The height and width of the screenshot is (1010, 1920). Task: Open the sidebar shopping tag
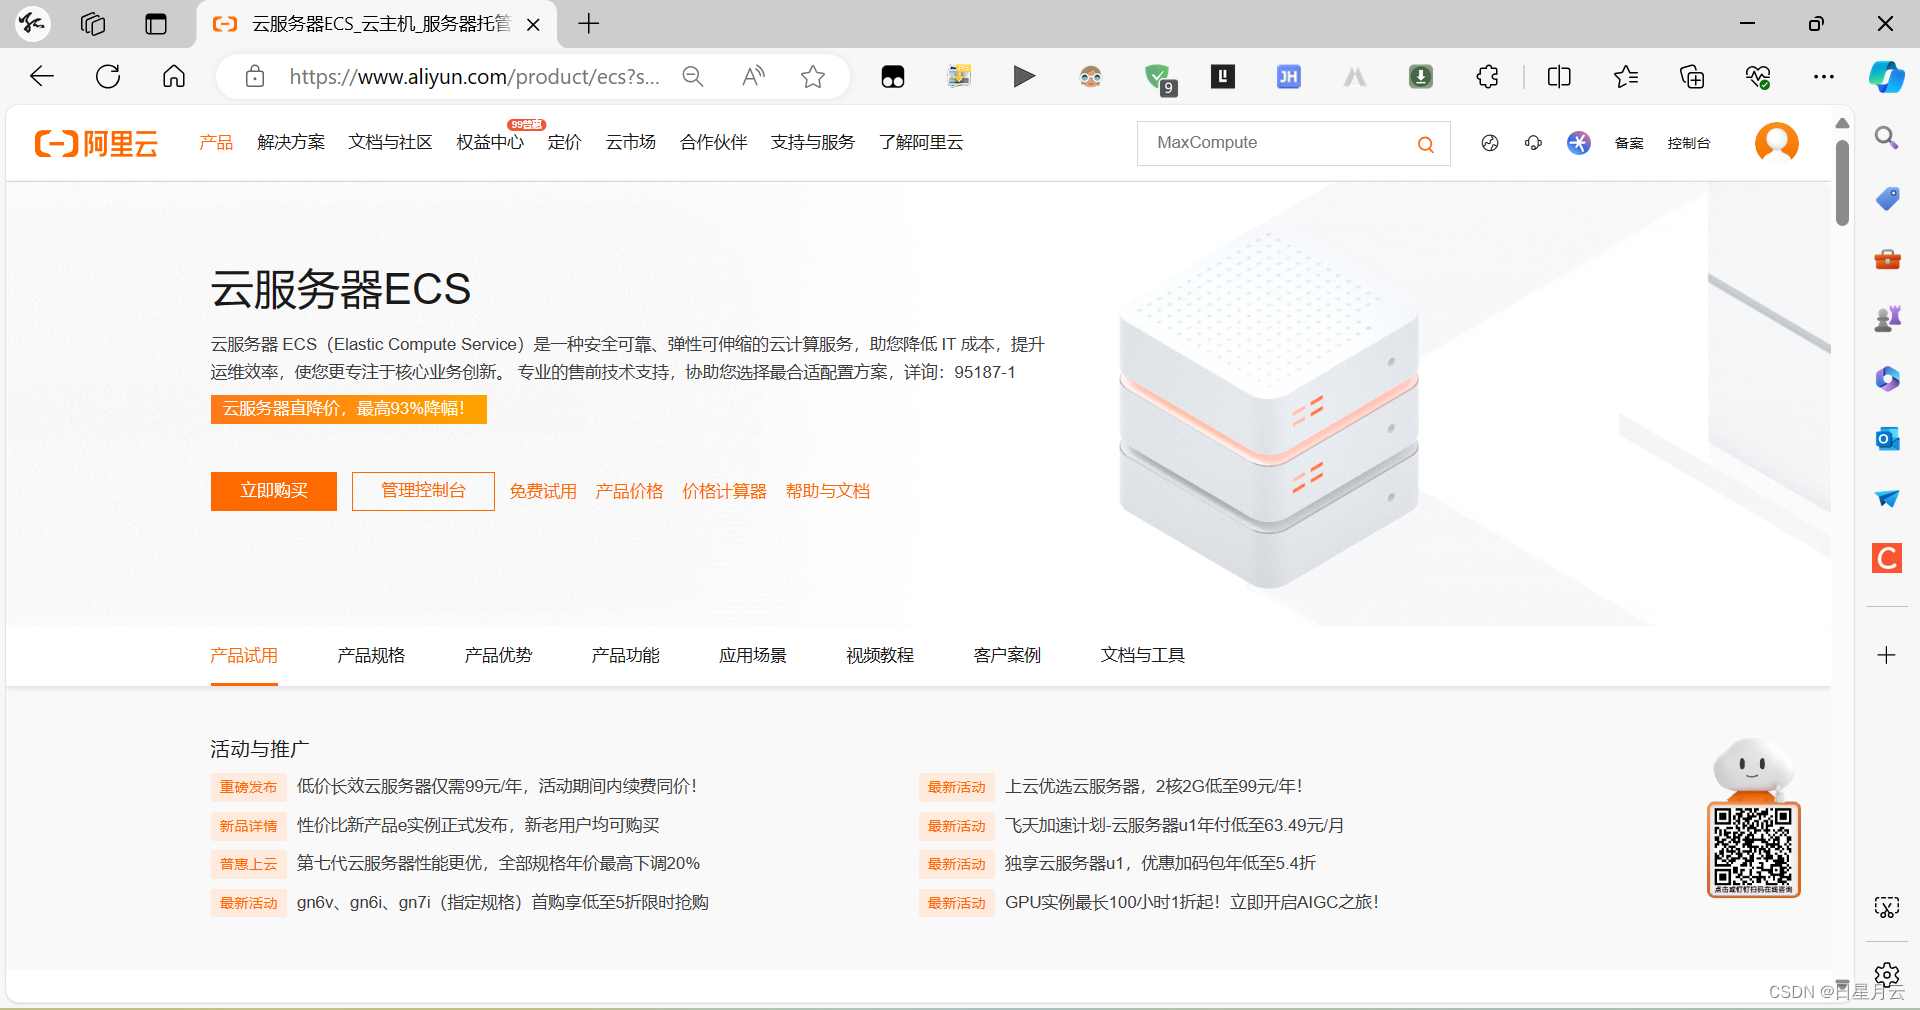coord(1887,198)
